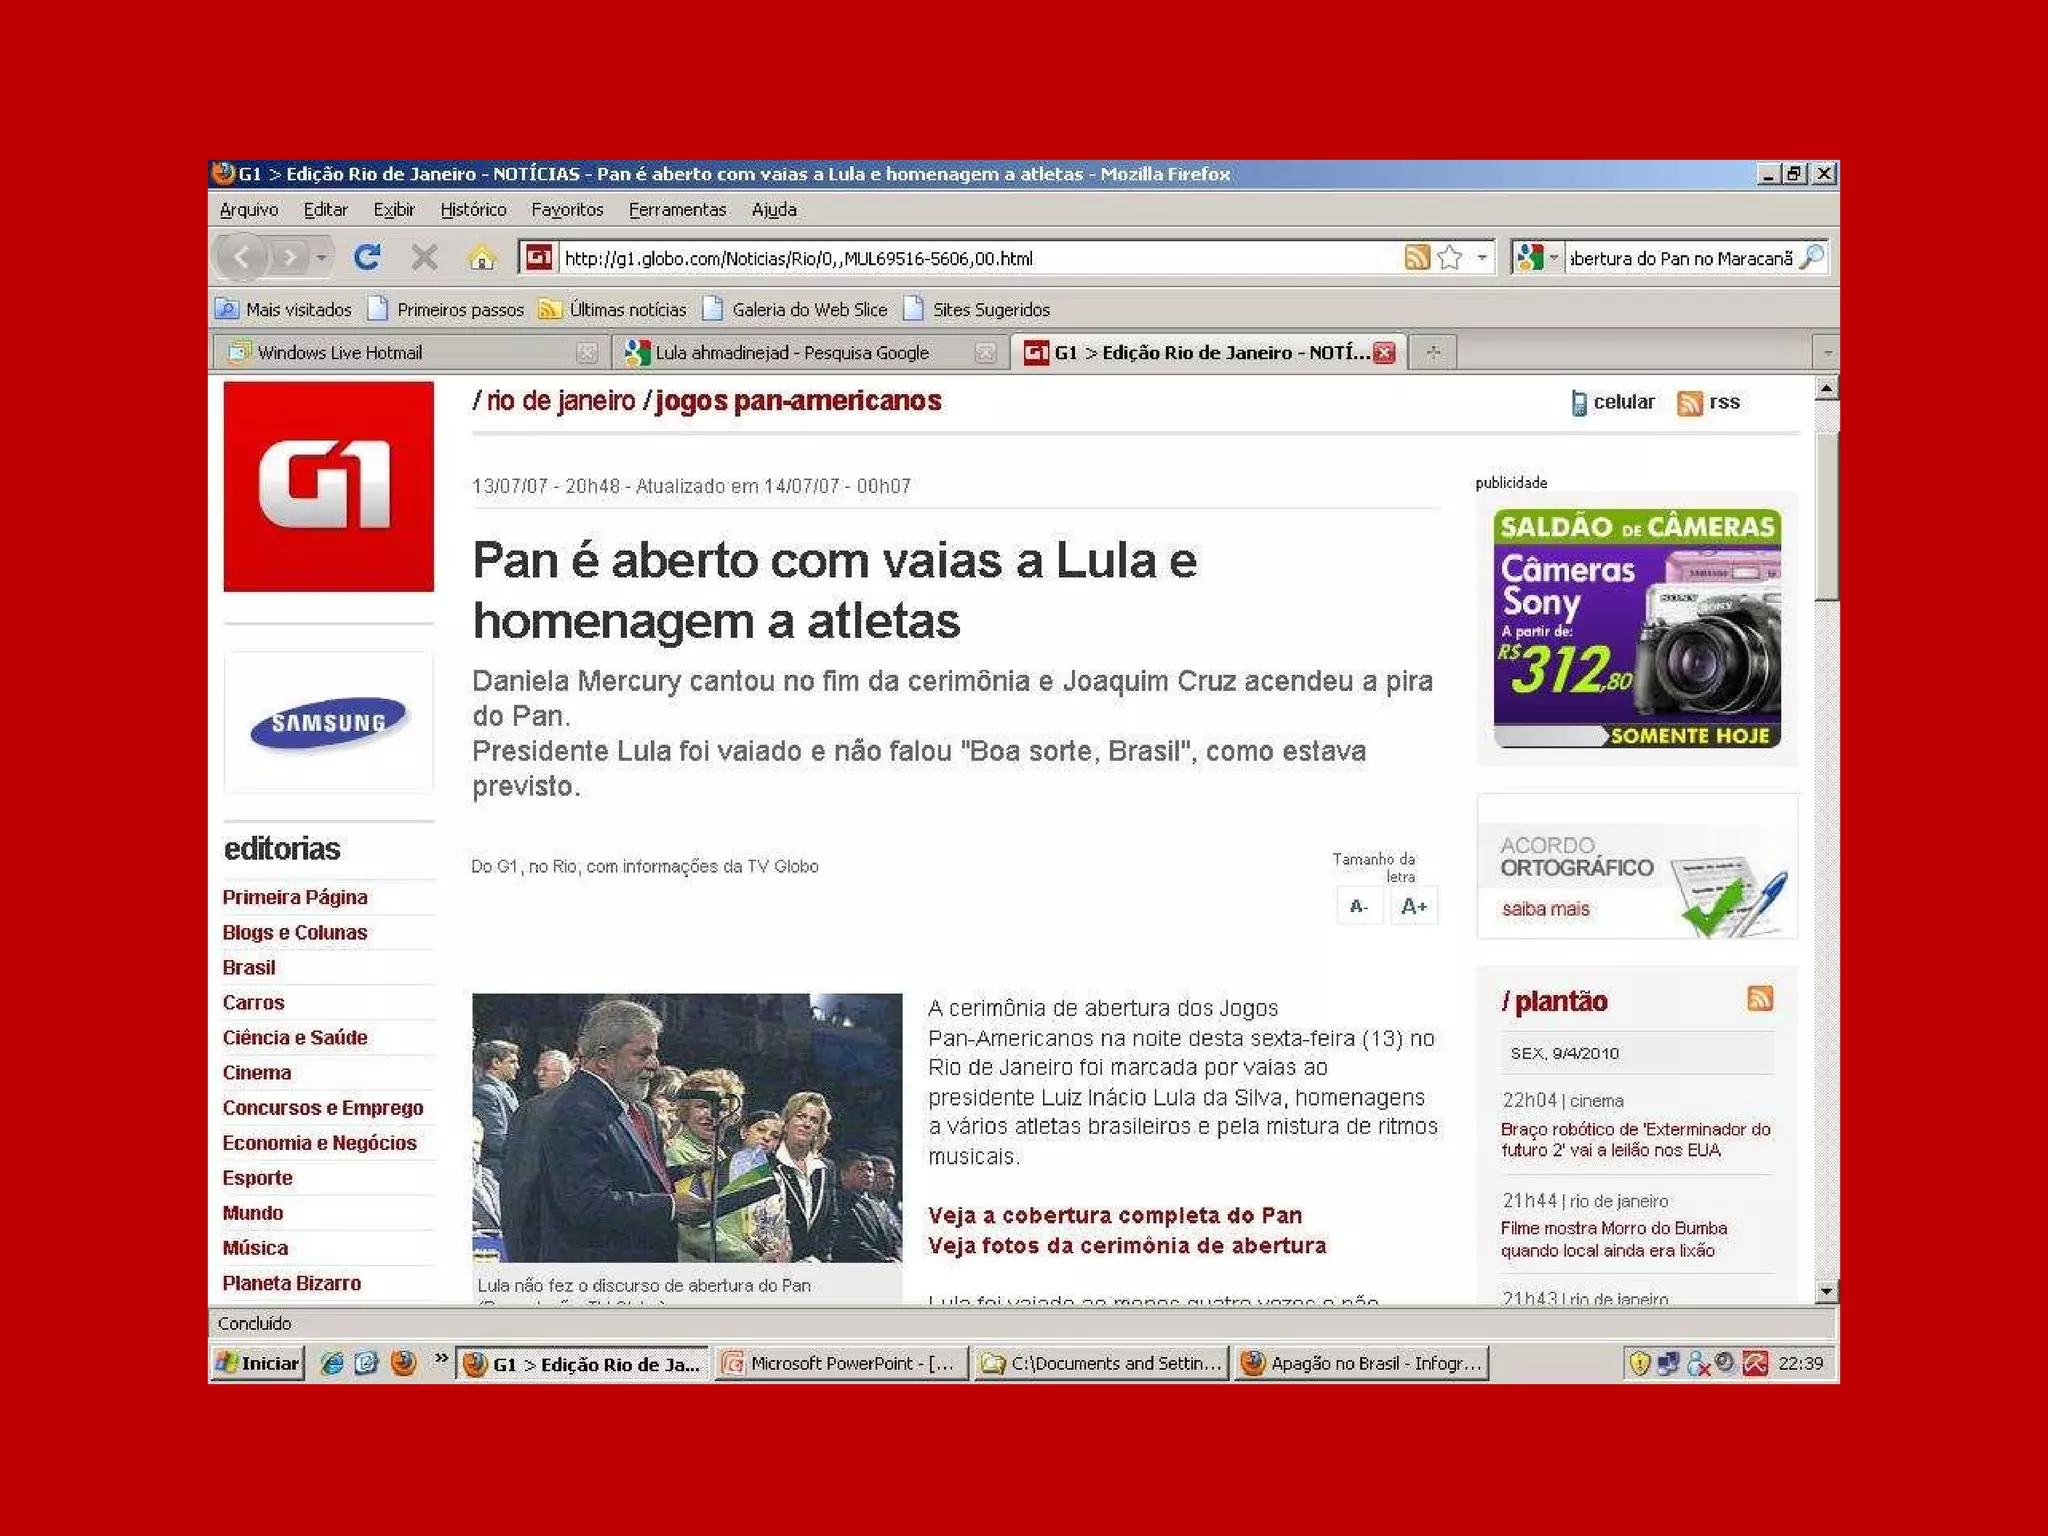Increase font size with A+ button
This screenshot has width=2048, height=1536.
pos(1413,906)
